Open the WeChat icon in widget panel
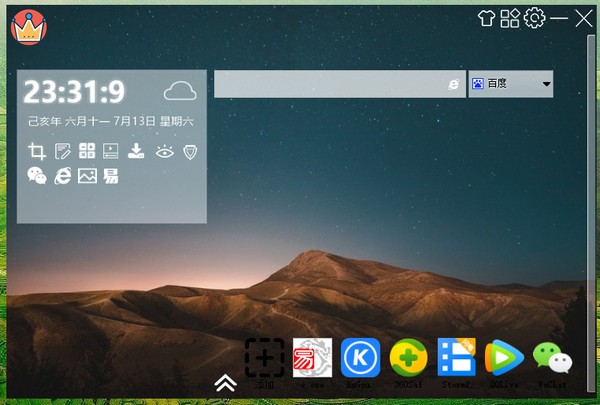The height and width of the screenshot is (405, 600). pyautogui.click(x=37, y=176)
